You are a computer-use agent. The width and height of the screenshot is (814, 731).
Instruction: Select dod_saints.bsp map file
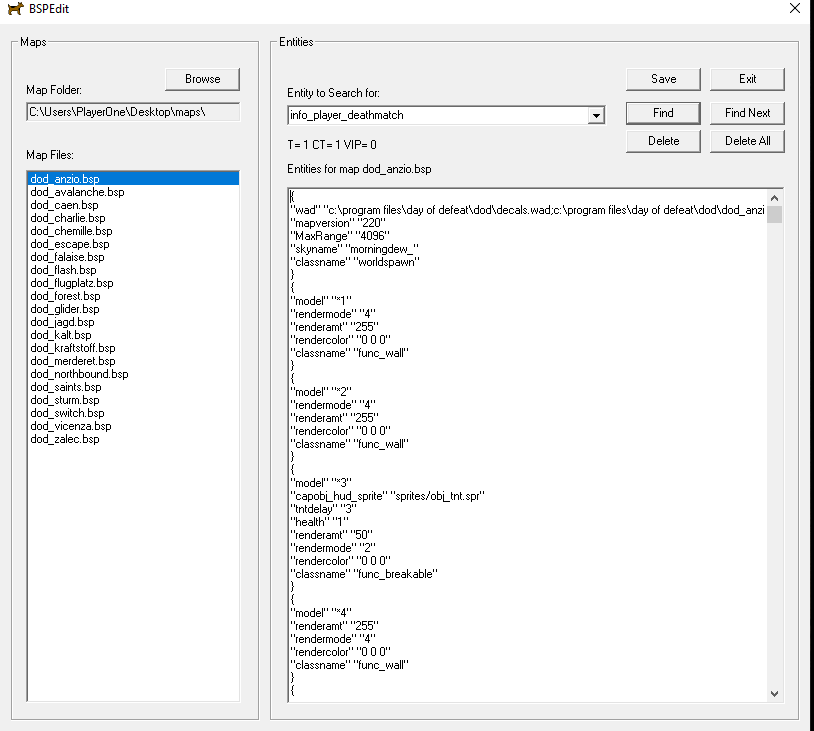[133, 387]
